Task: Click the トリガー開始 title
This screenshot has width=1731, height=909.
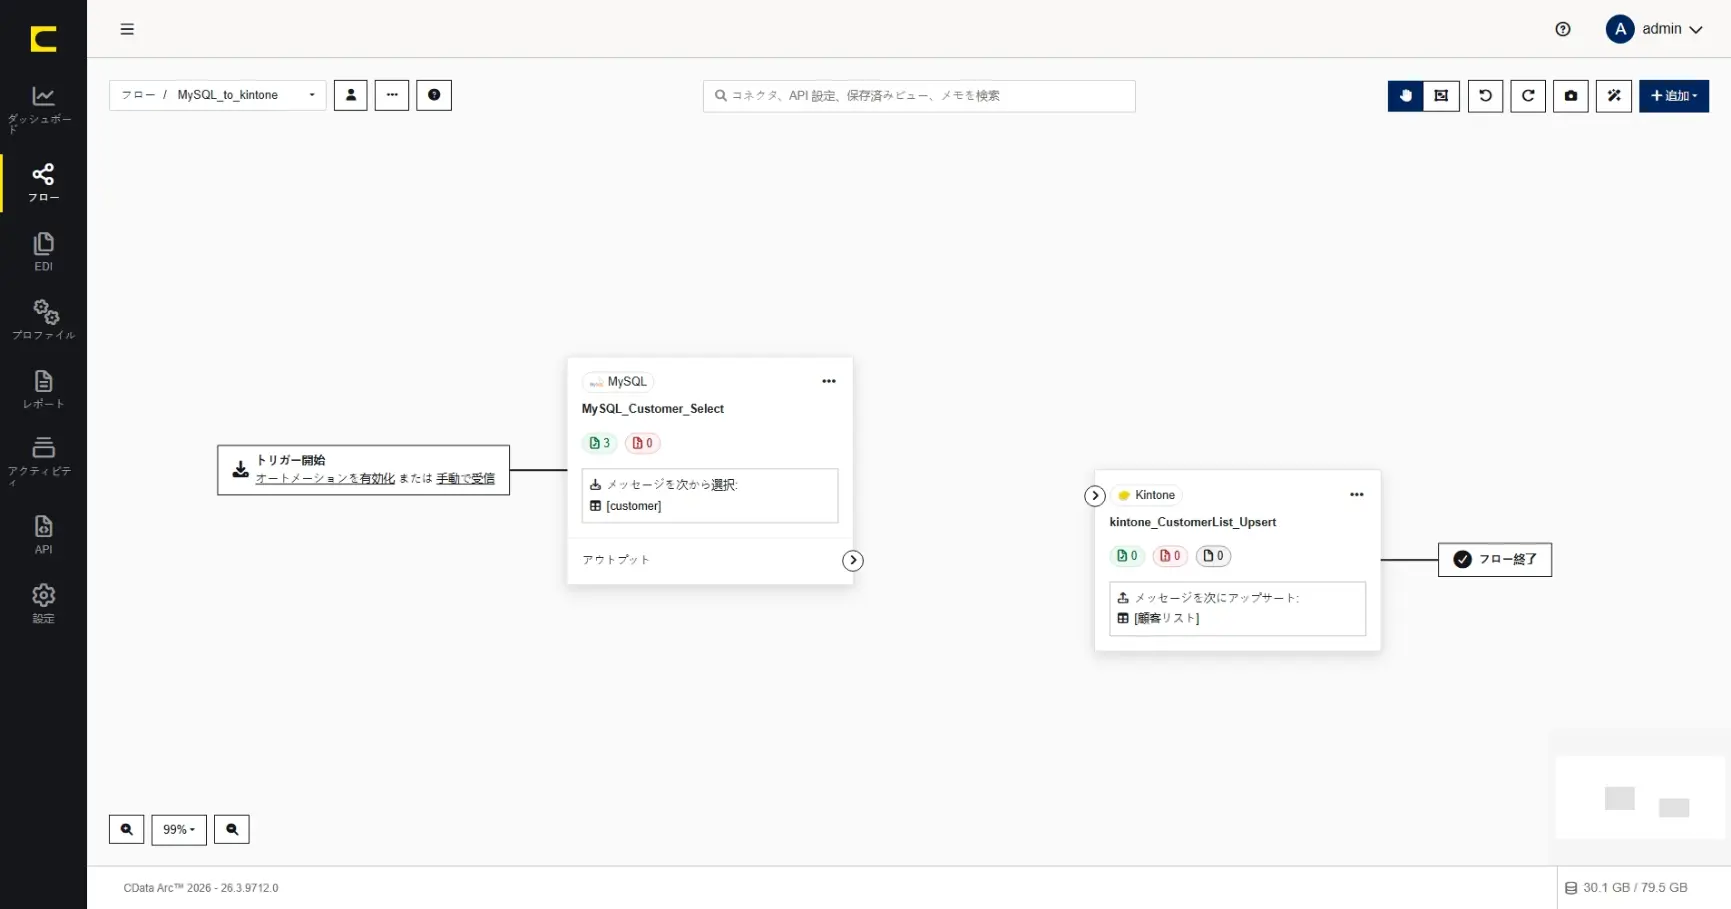Action: click(x=291, y=460)
